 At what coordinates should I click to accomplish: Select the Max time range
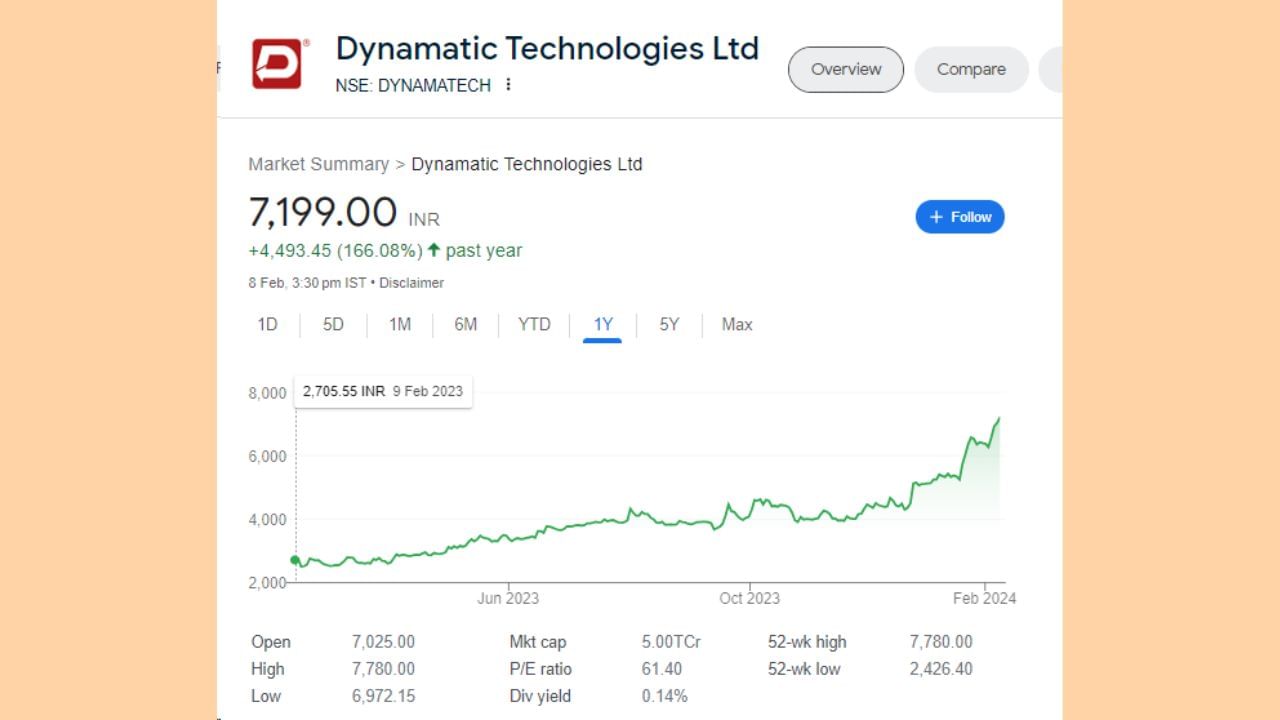click(x=737, y=324)
